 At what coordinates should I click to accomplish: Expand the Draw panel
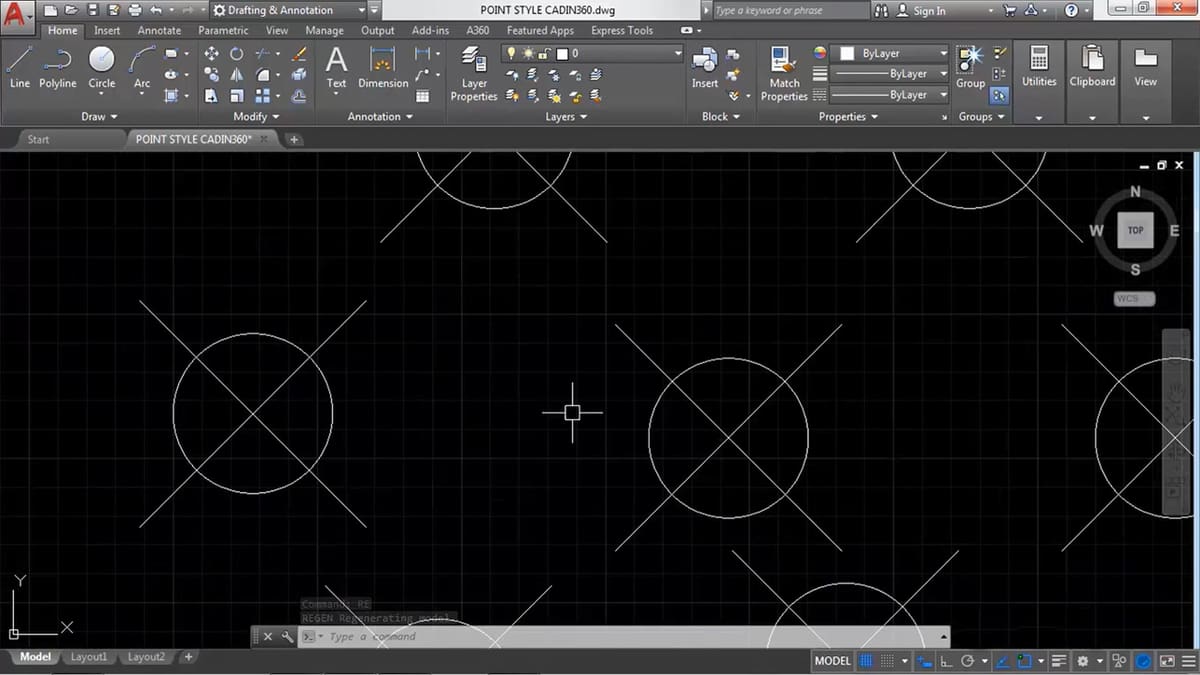(99, 117)
